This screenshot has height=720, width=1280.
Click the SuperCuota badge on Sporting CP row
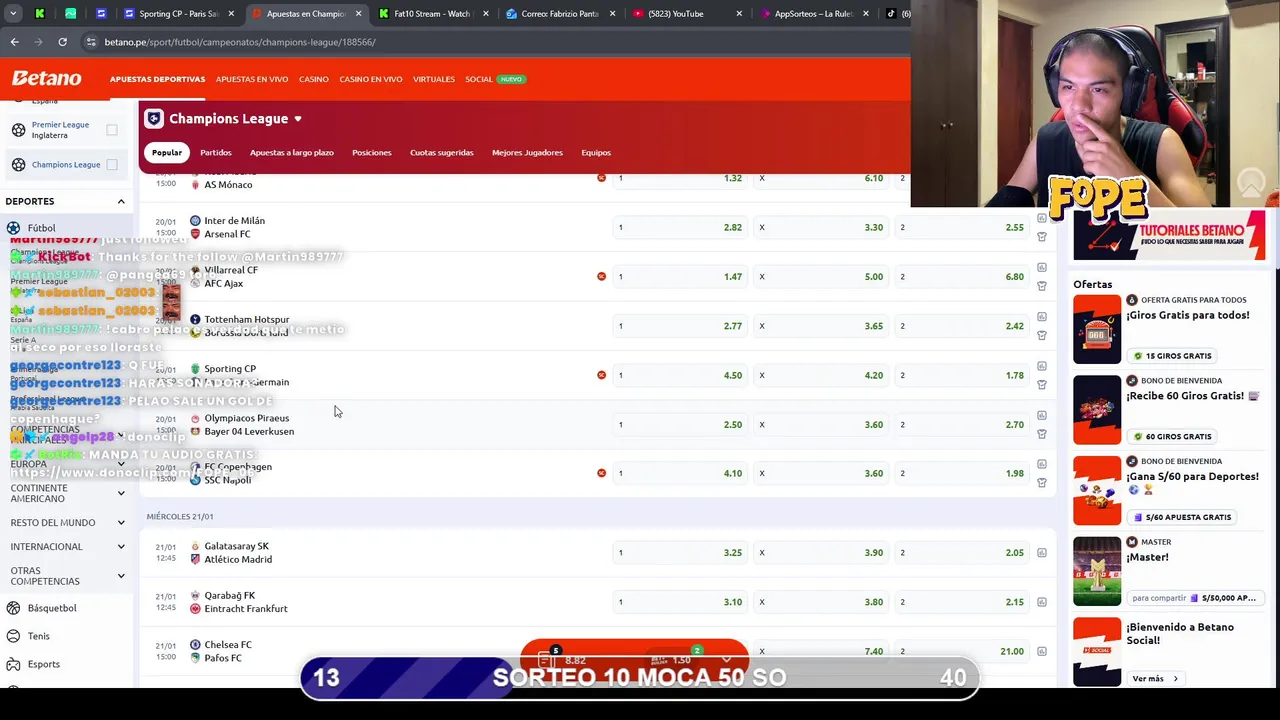pos(601,375)
